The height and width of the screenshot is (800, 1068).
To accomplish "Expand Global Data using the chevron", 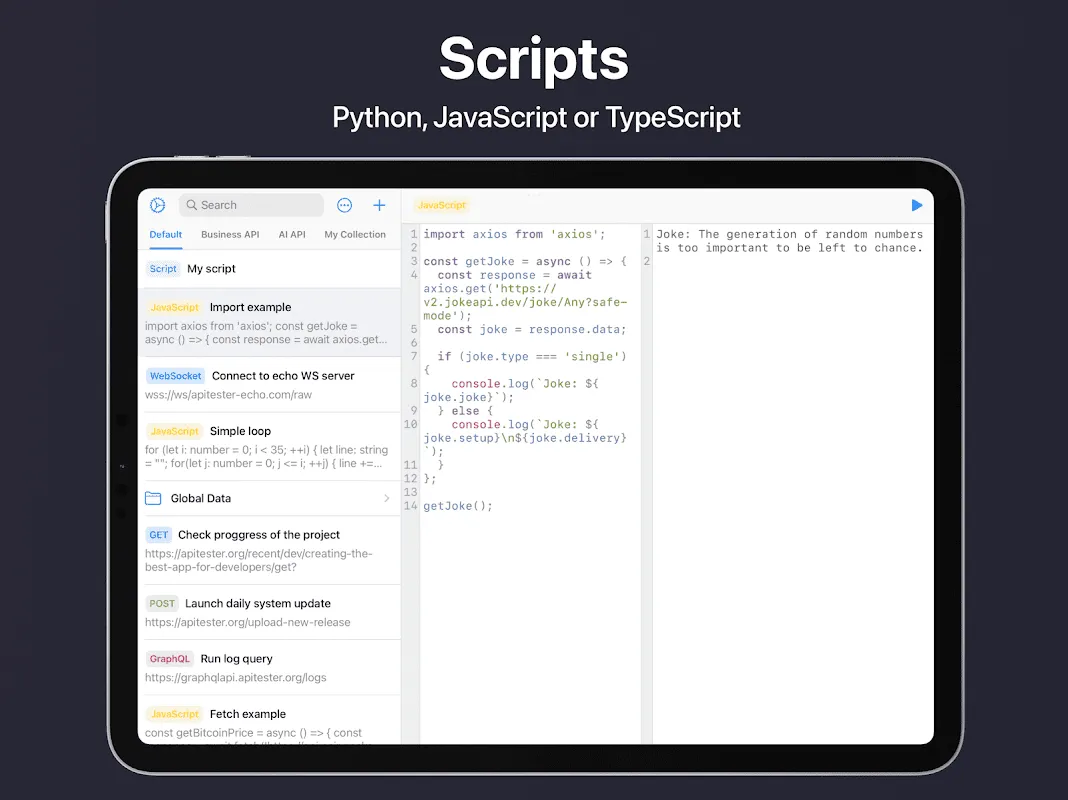I will point(386,498).
